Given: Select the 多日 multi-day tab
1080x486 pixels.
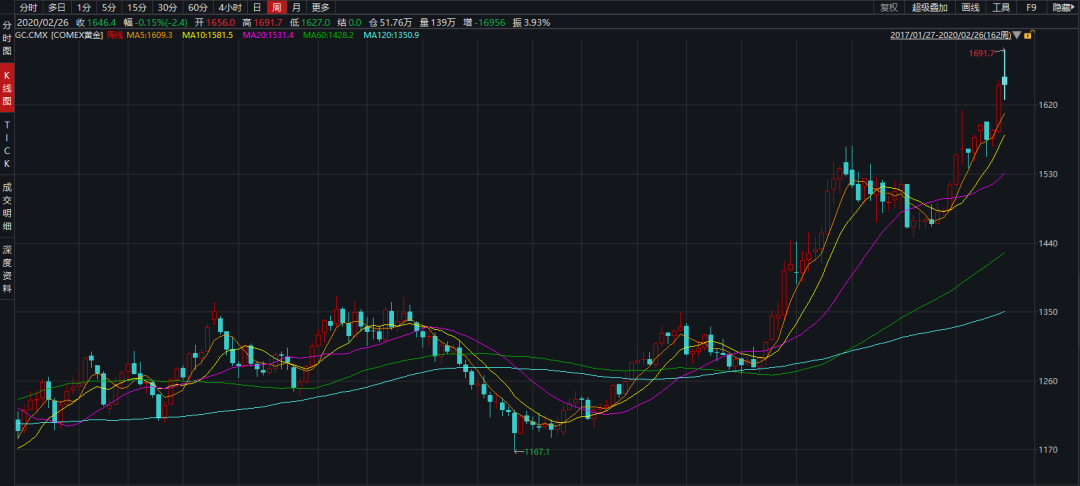Looking at the screenshot, I should pos(56,8).
